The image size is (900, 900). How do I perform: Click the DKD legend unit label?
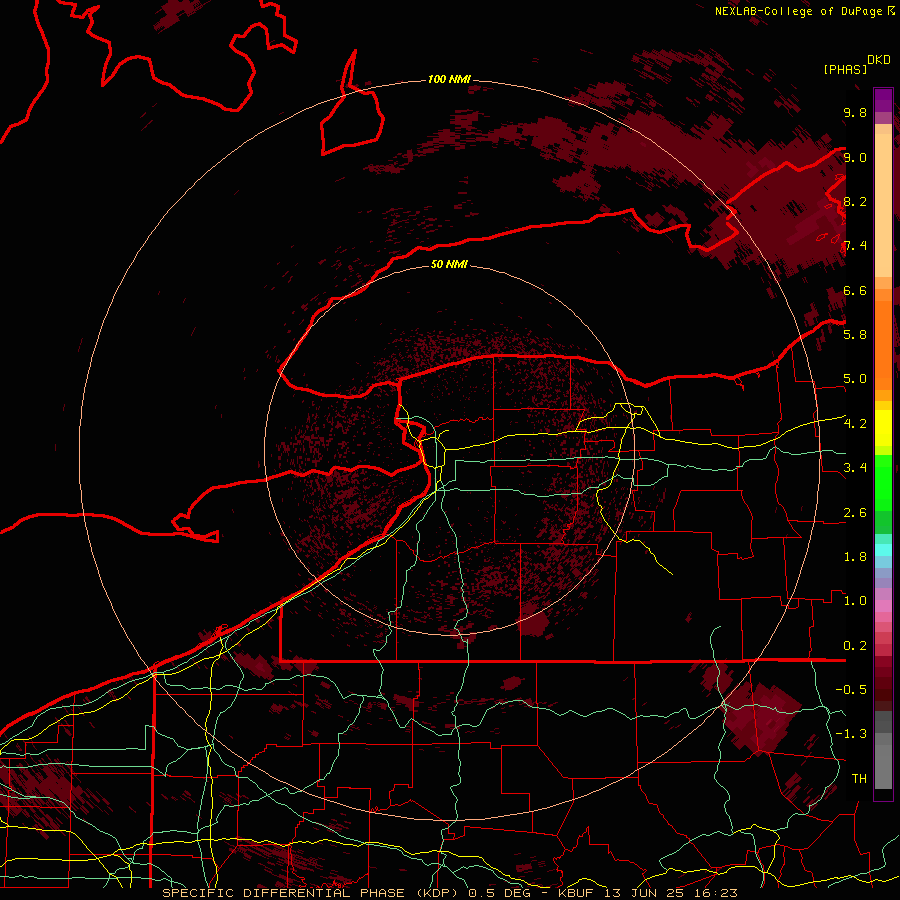[879, 60]
